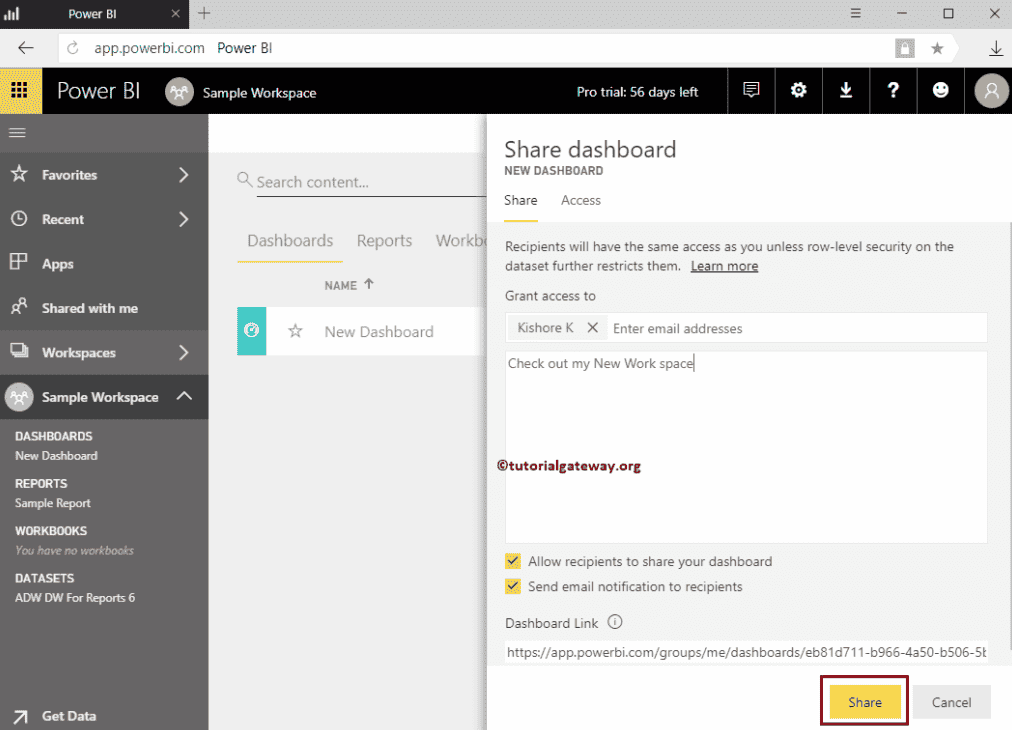This screenshot has width=1012, height=730.
Task: Open the Reports tab in content view
Action: (384, 240)
